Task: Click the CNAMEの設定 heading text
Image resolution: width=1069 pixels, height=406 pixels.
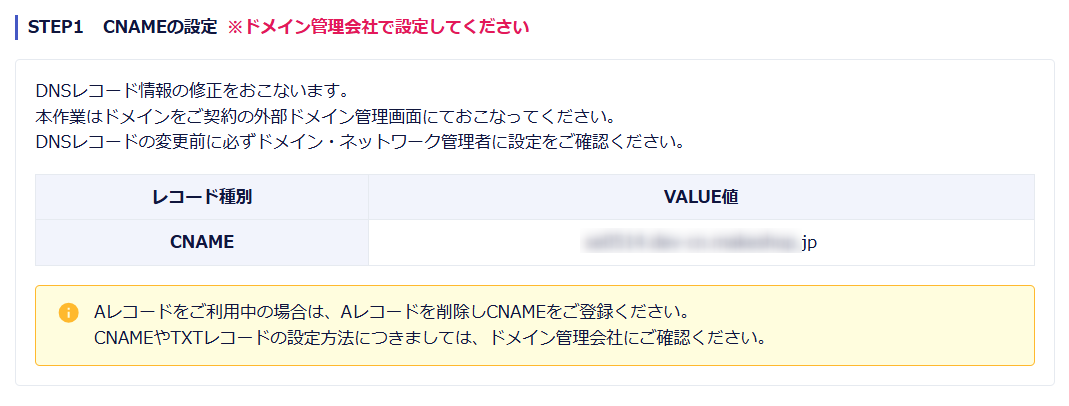Action: click(160, 27)
